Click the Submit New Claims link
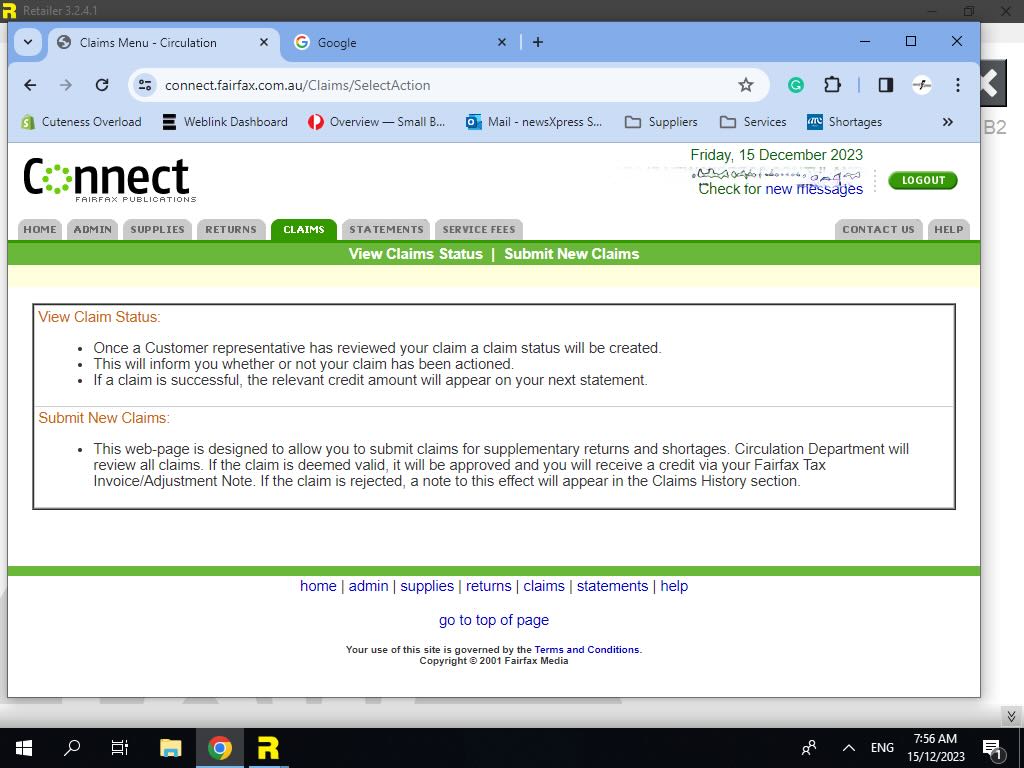 571,254
